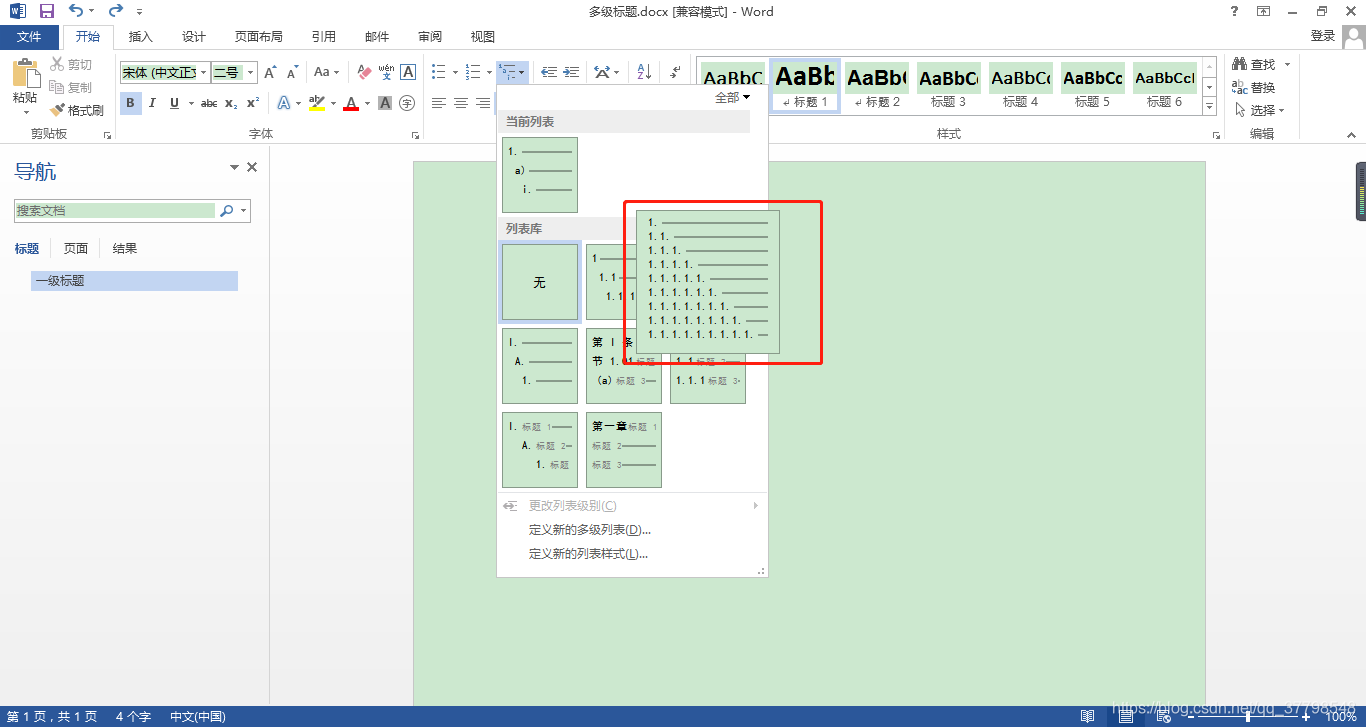1366x727 pixels.
Task: Open the font name dropdown arrow
Action: 204,73
